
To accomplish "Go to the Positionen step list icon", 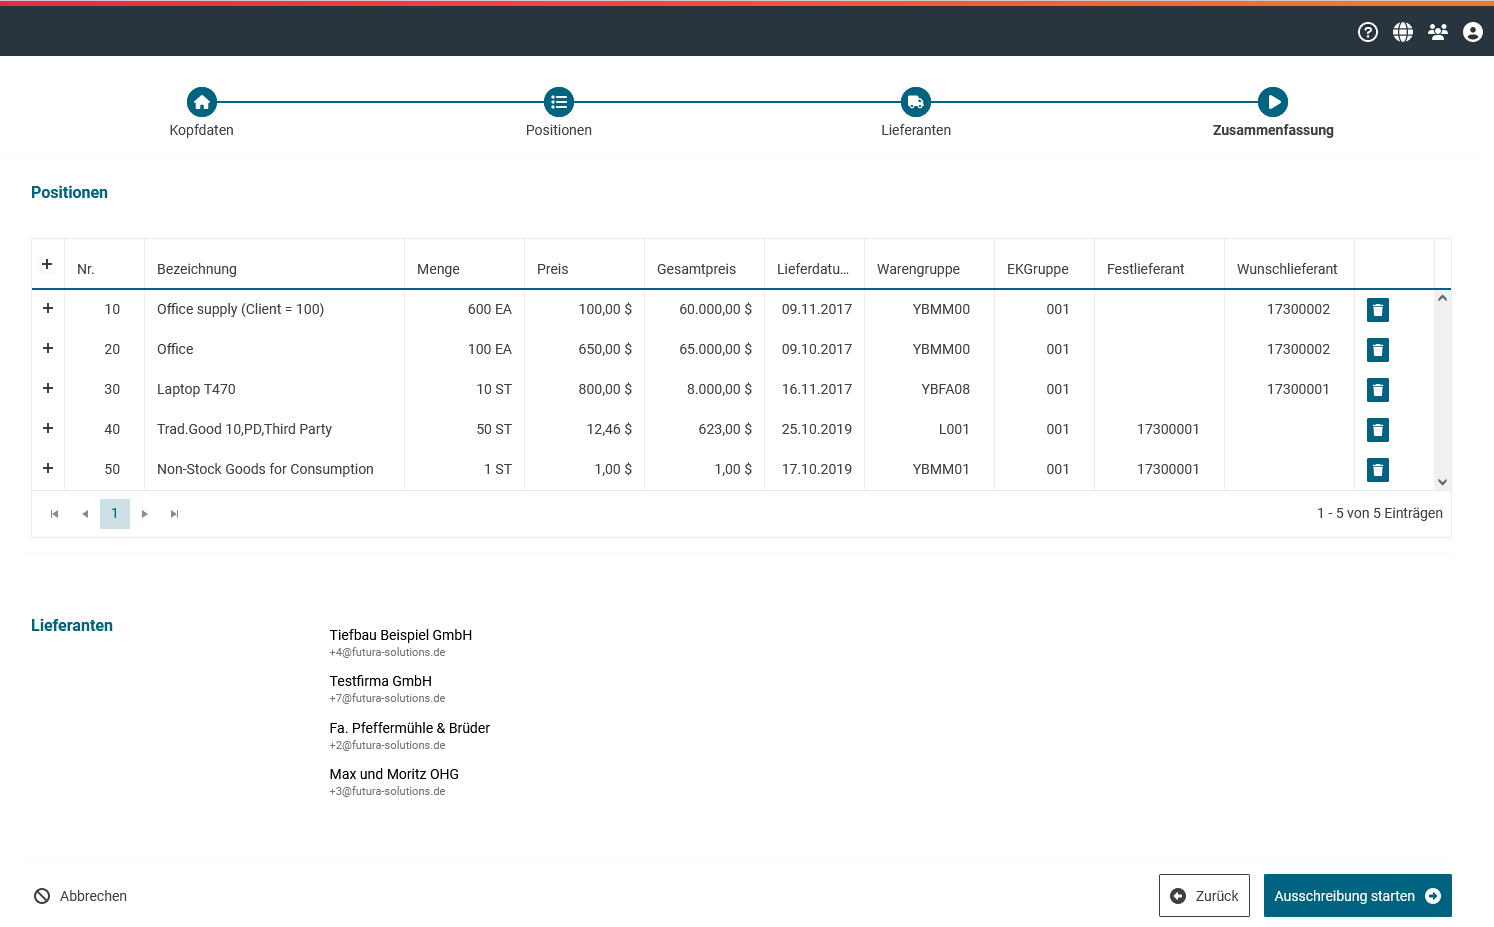I will [559, 102].
